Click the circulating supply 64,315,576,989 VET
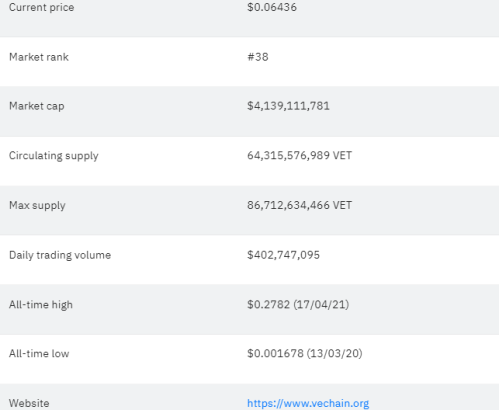This screenshot has height=410, width=499. tap(299, 156)
